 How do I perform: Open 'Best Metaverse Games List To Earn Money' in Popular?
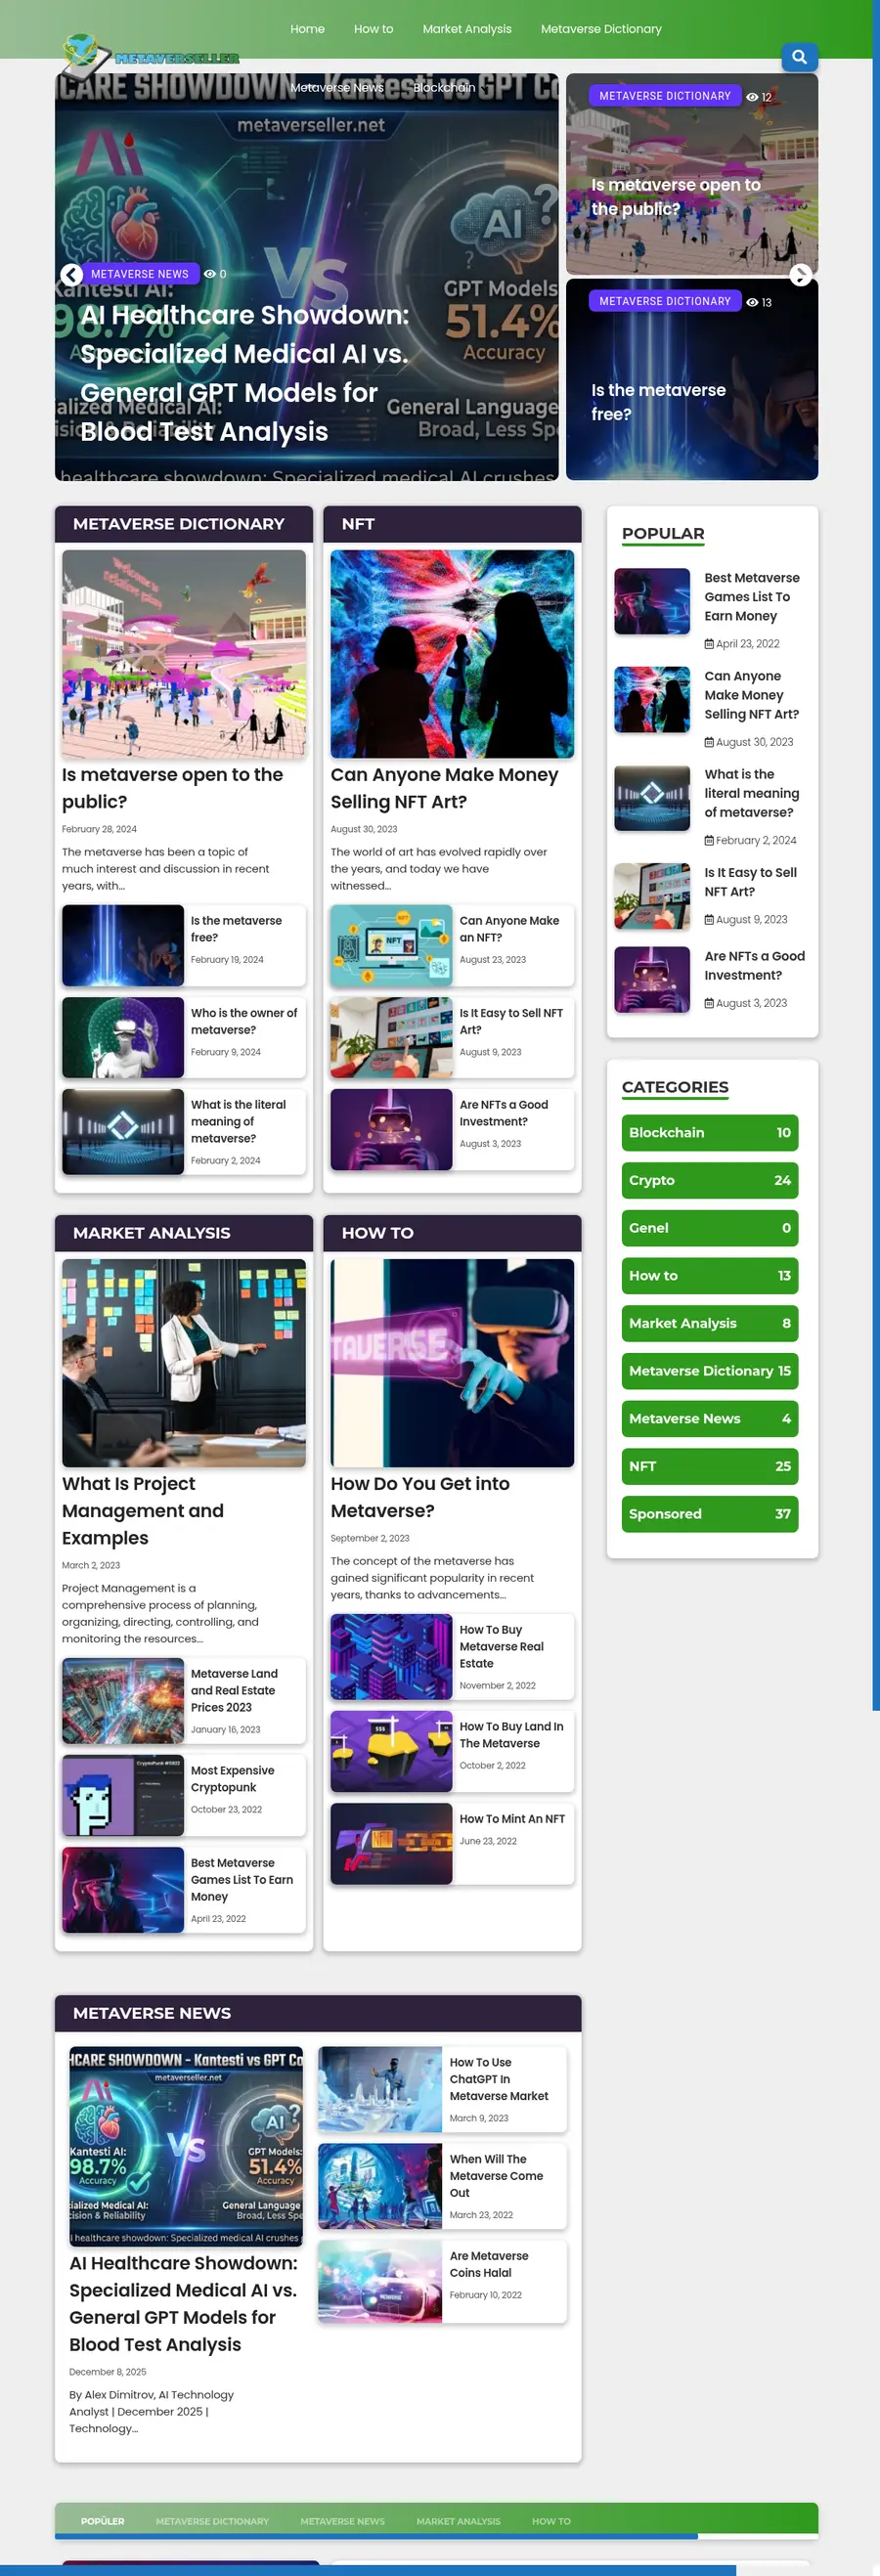coord(752,597)
